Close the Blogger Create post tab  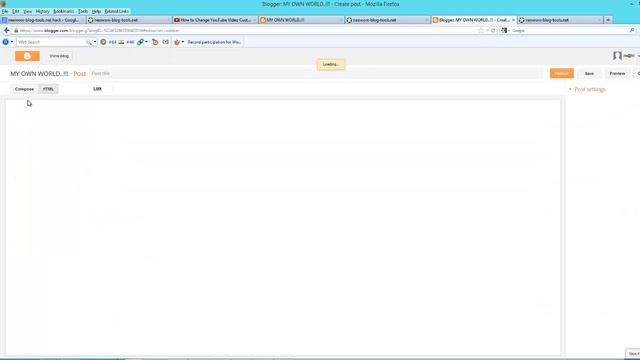click(513, 20)
